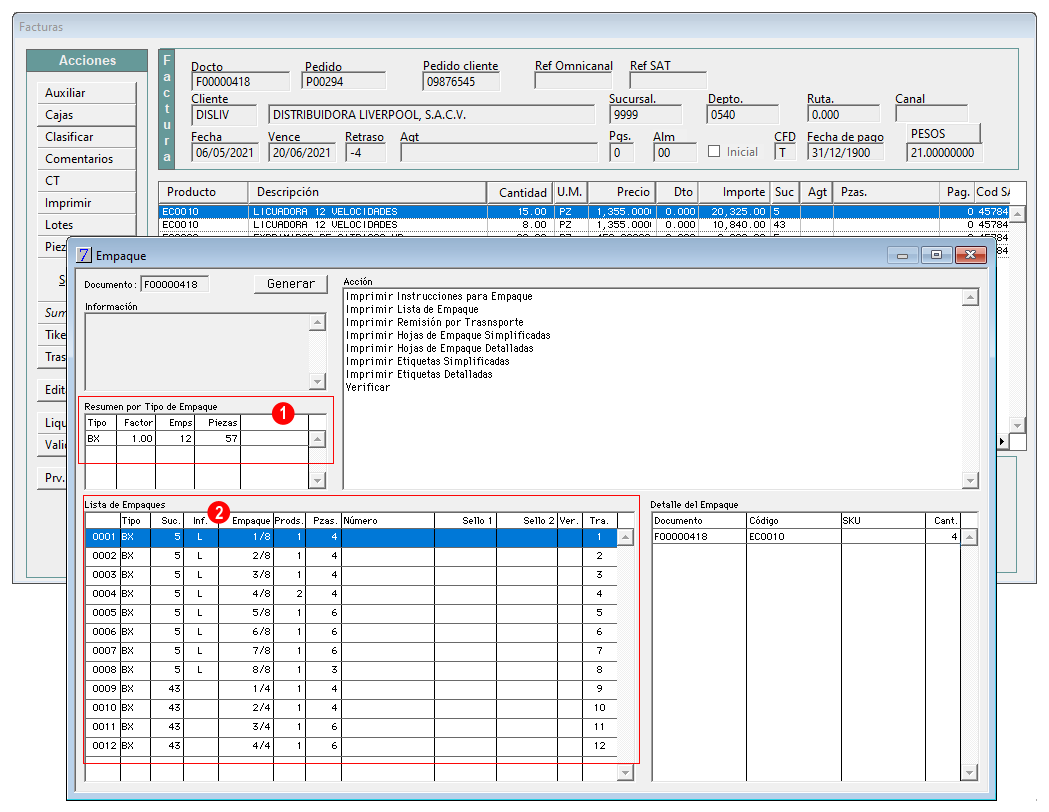The image size is (1049, 812).
Task: Select empaque row 0012
Action: pos(351,746)
